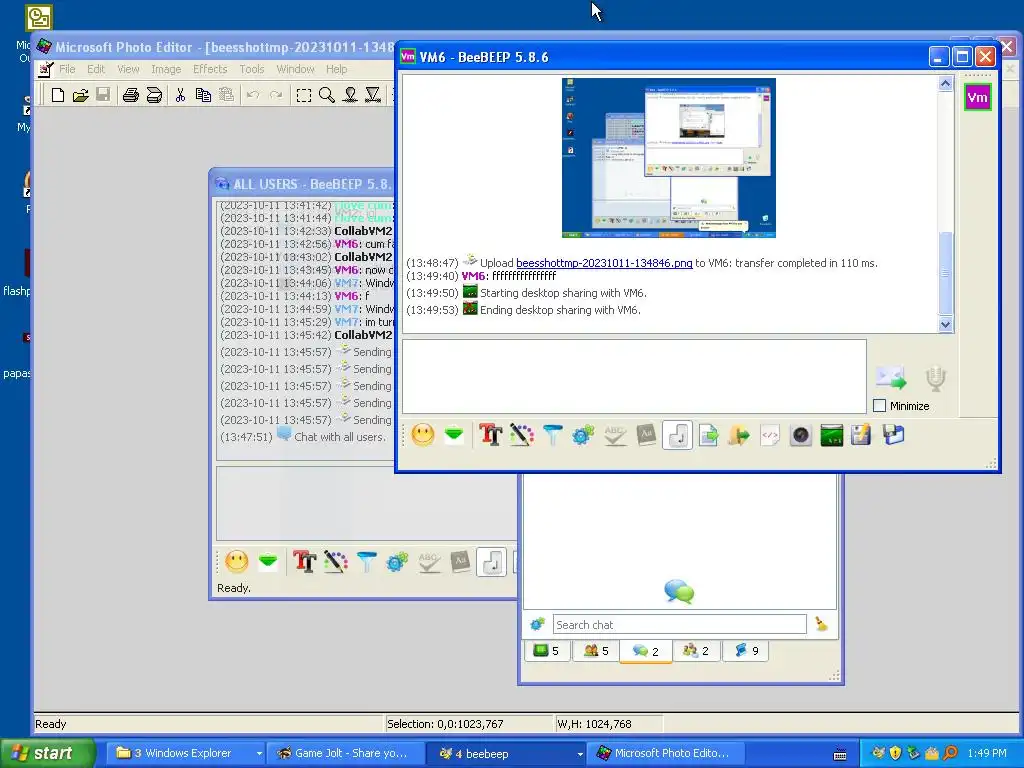Click the VM6 chat scroll up arrow
The image size is (1024, 768).
coord(946,84)
